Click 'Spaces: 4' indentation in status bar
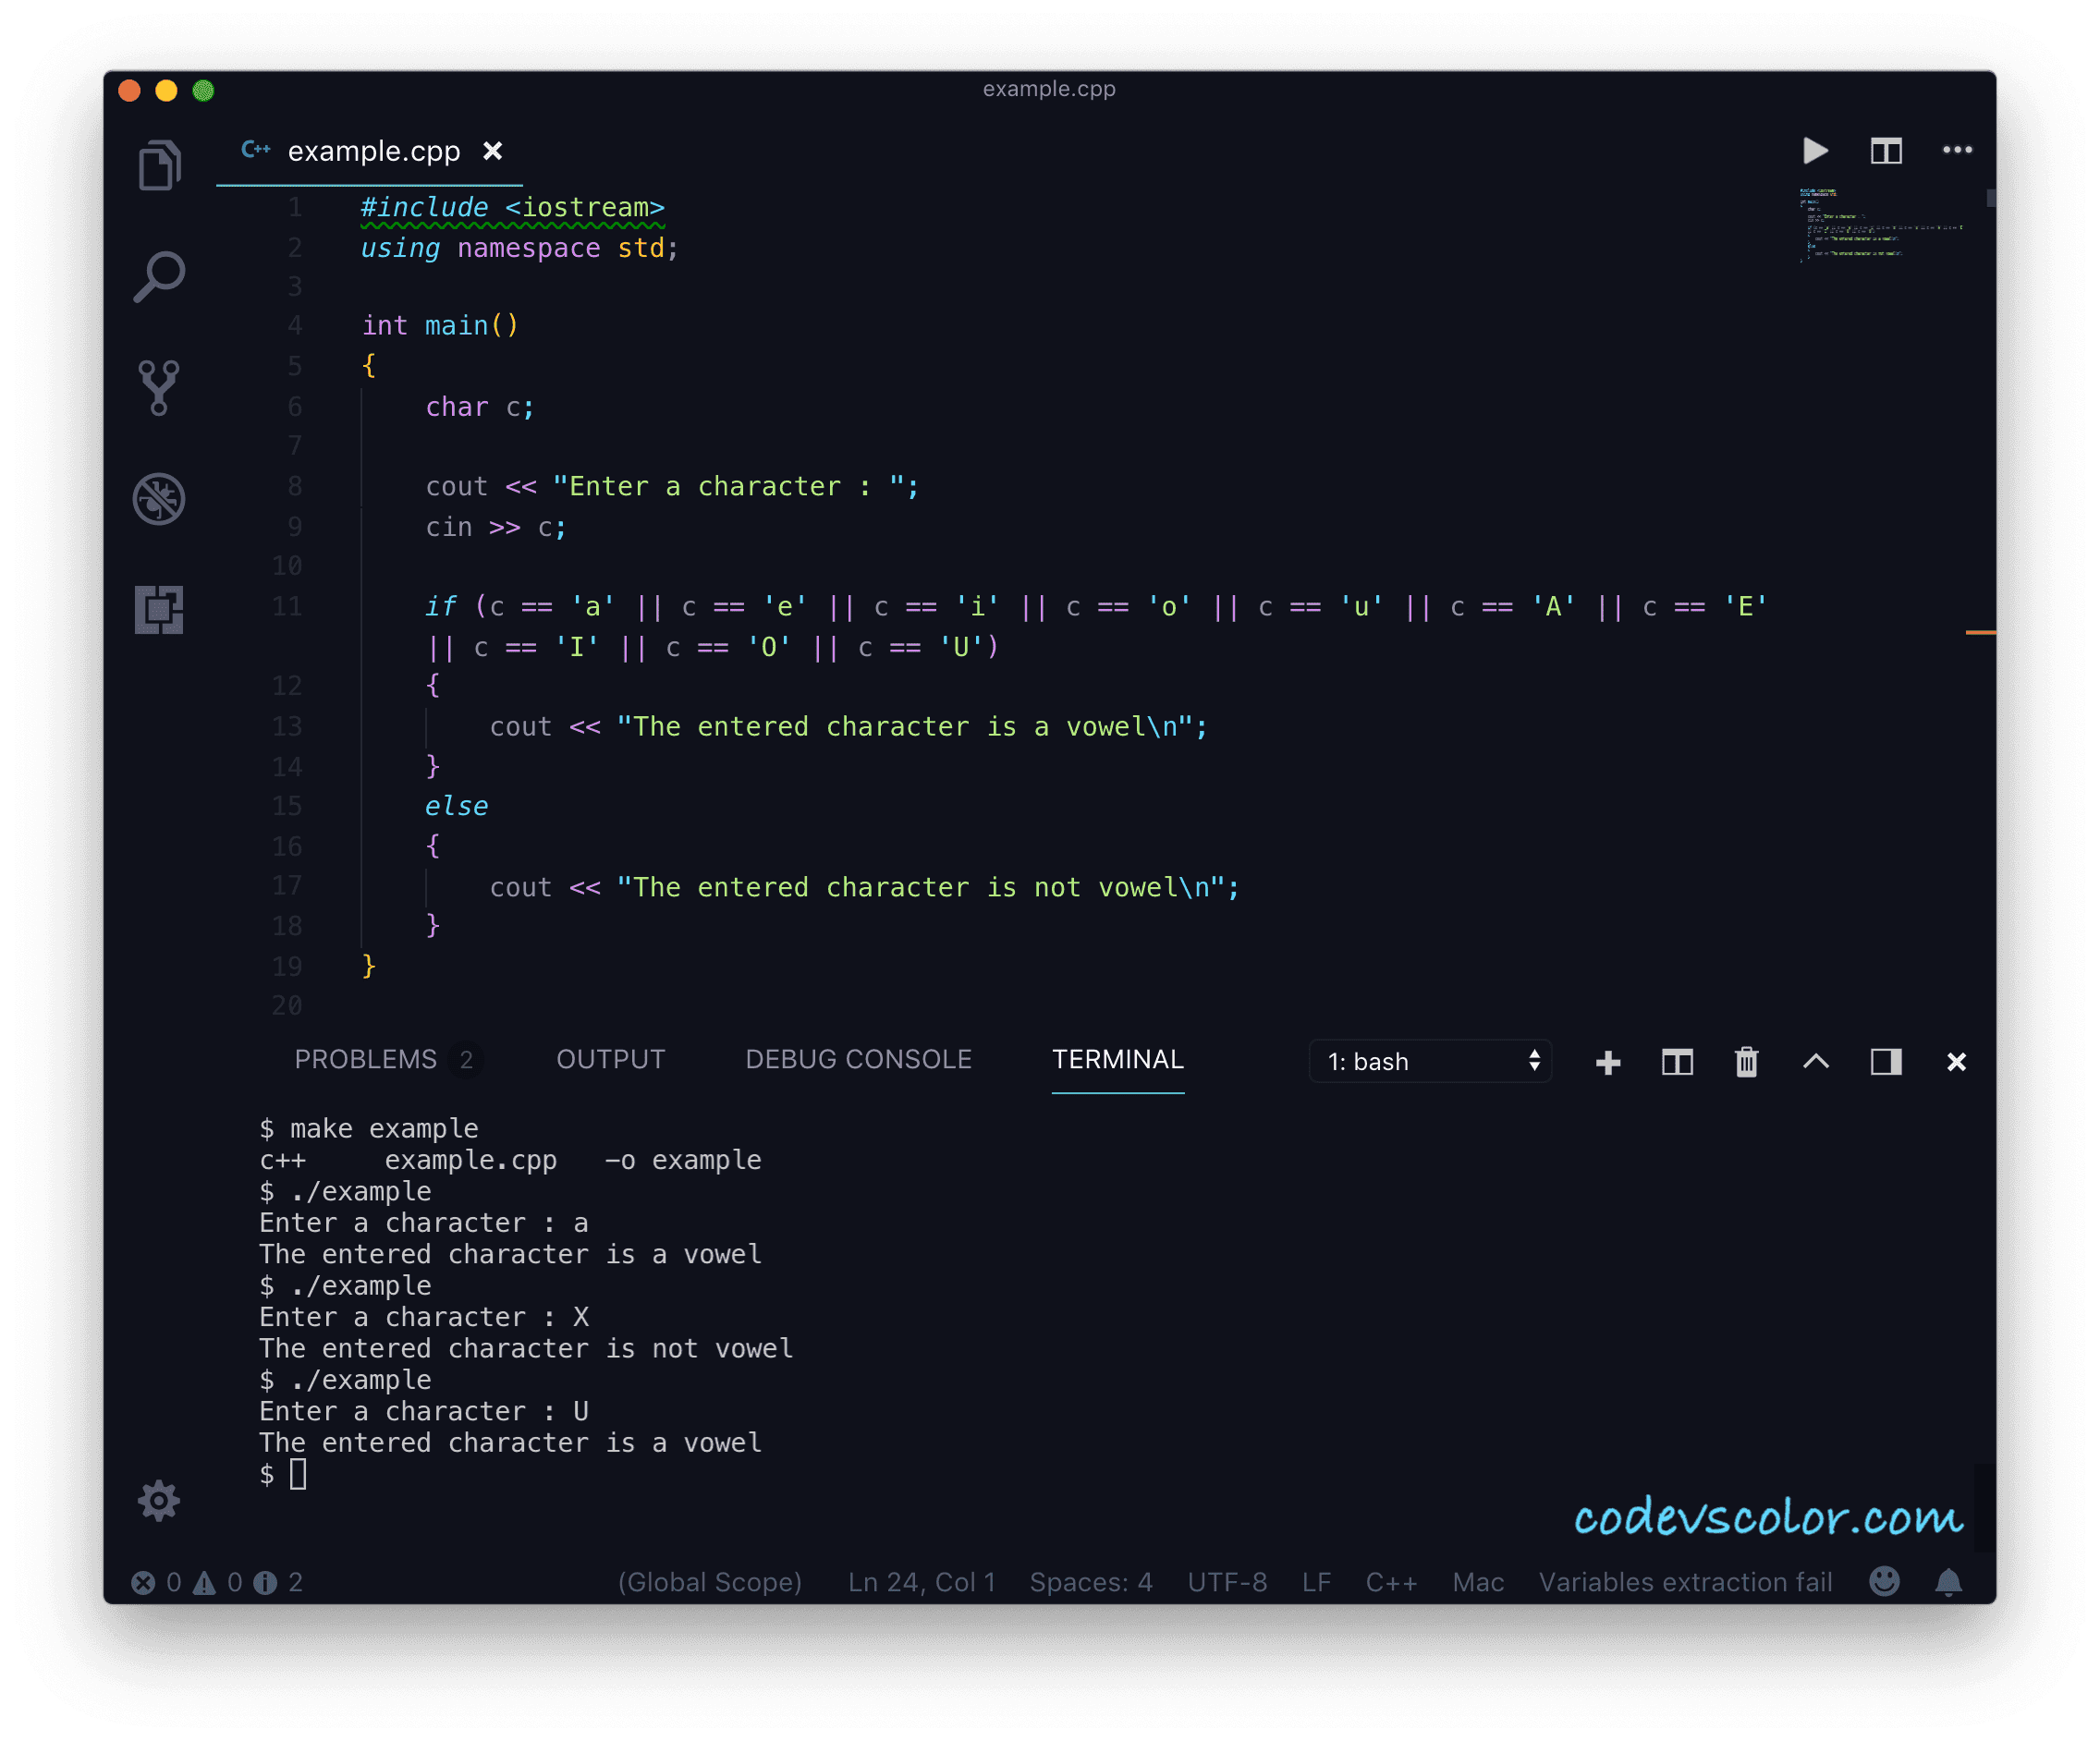2100x1741 pixels. pos(1091,1582)
